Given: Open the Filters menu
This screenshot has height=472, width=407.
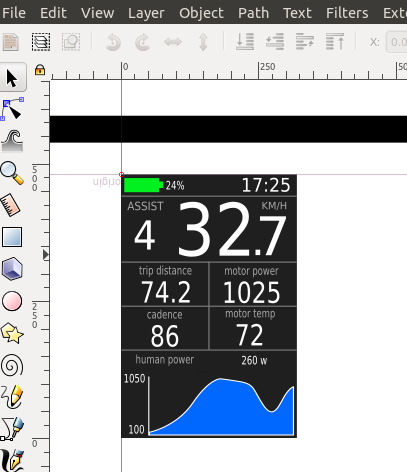Looking at the screenshot, I should click(x=347, y=13).
